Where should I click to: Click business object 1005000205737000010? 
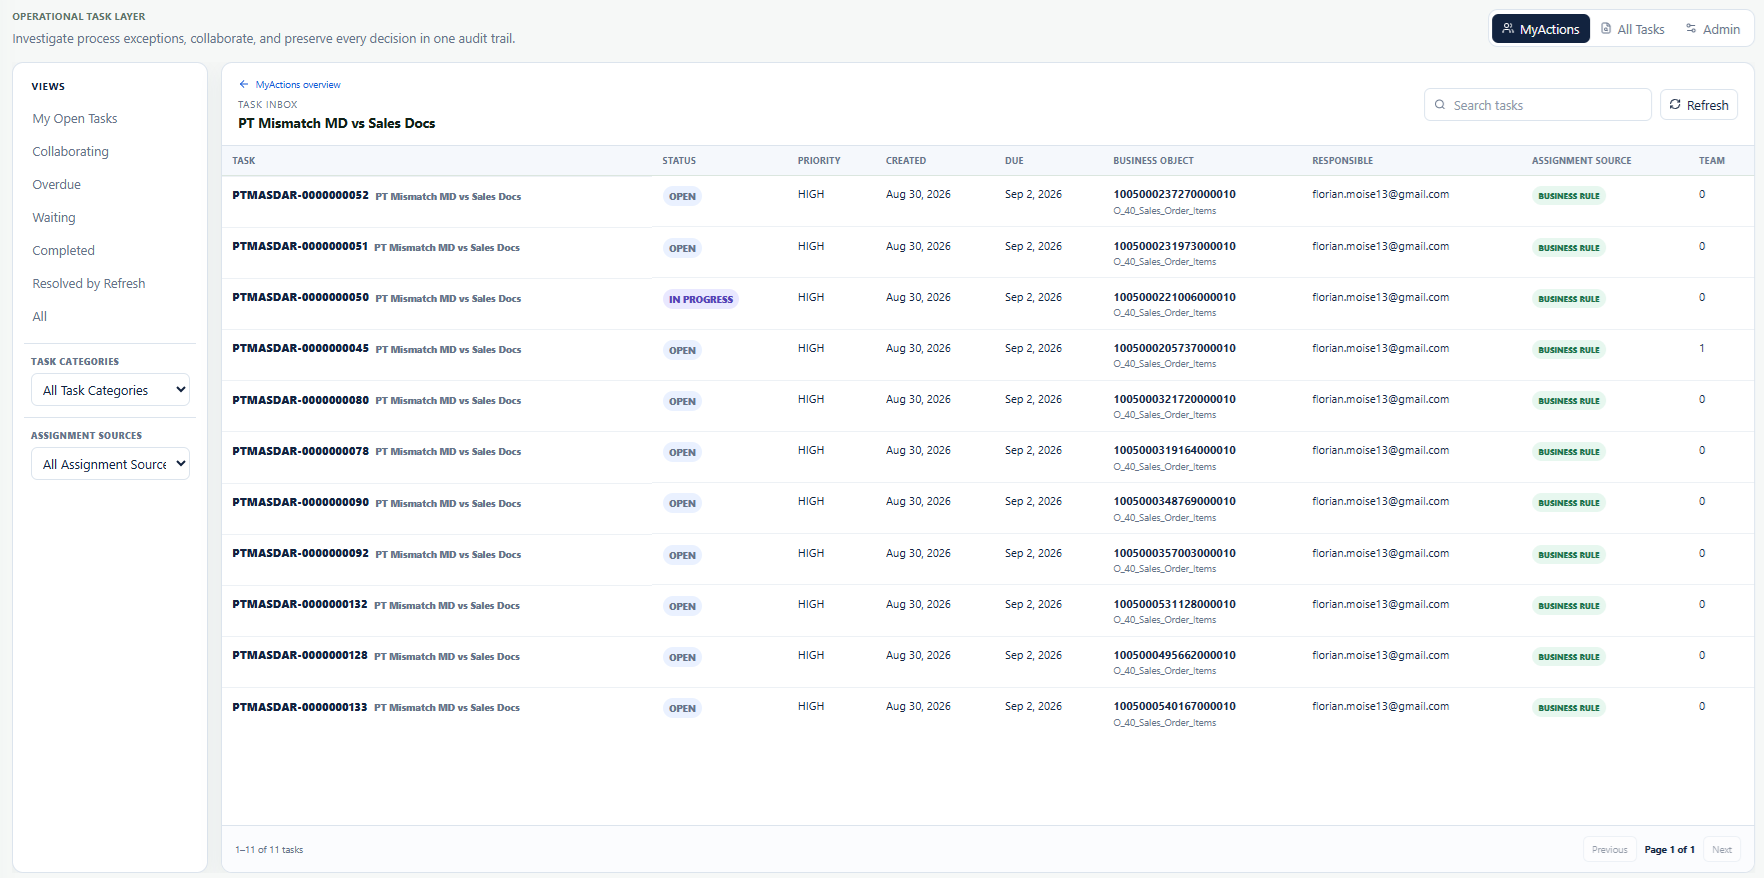coord(1174,348)
